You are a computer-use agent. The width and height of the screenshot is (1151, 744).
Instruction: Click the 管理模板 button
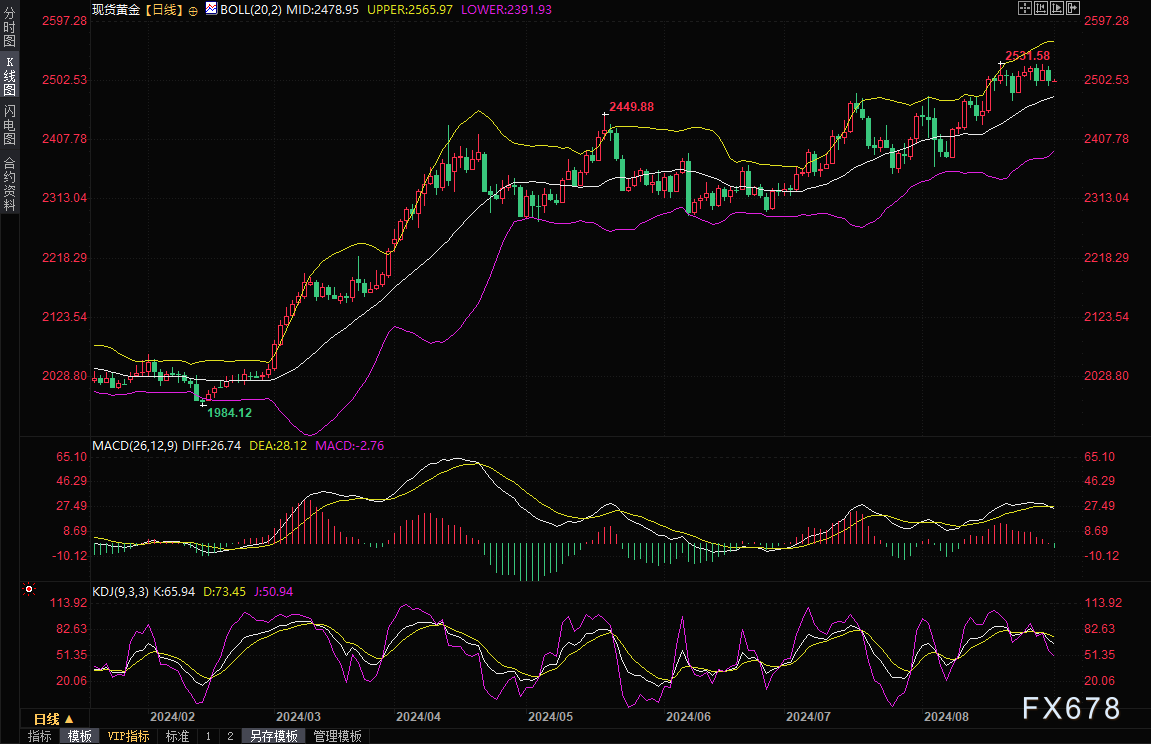click(337, 736)
